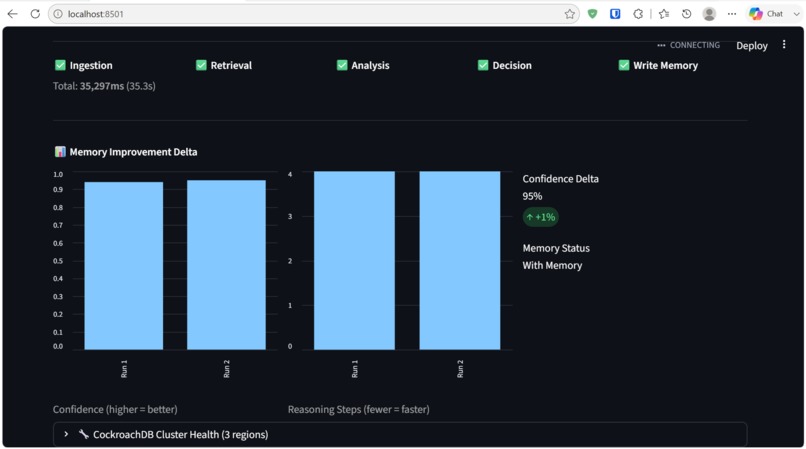Select Run 1 bar in Reasoning Steps chart

click(x=354, y=261)
